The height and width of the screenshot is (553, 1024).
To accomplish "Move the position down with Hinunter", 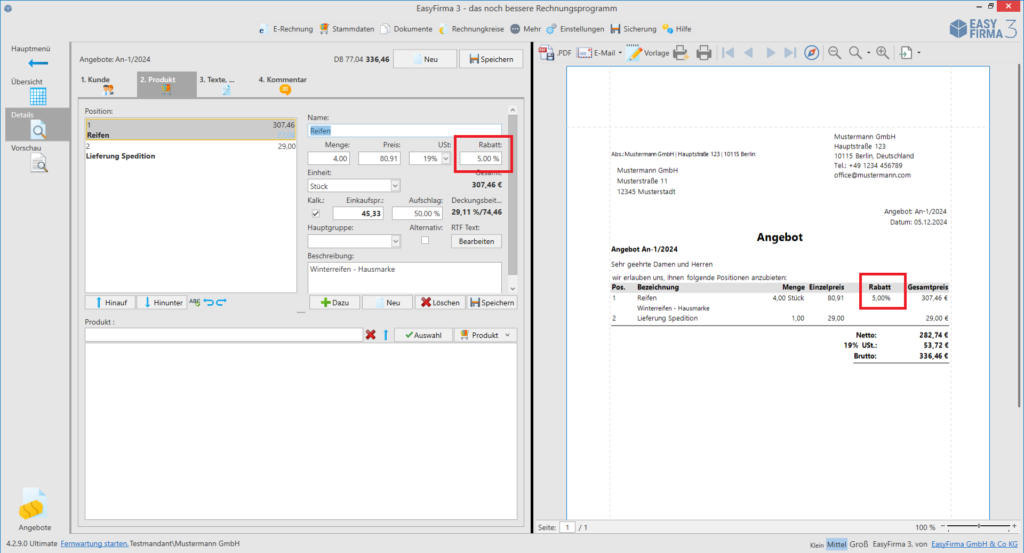I will coord(163,302).
